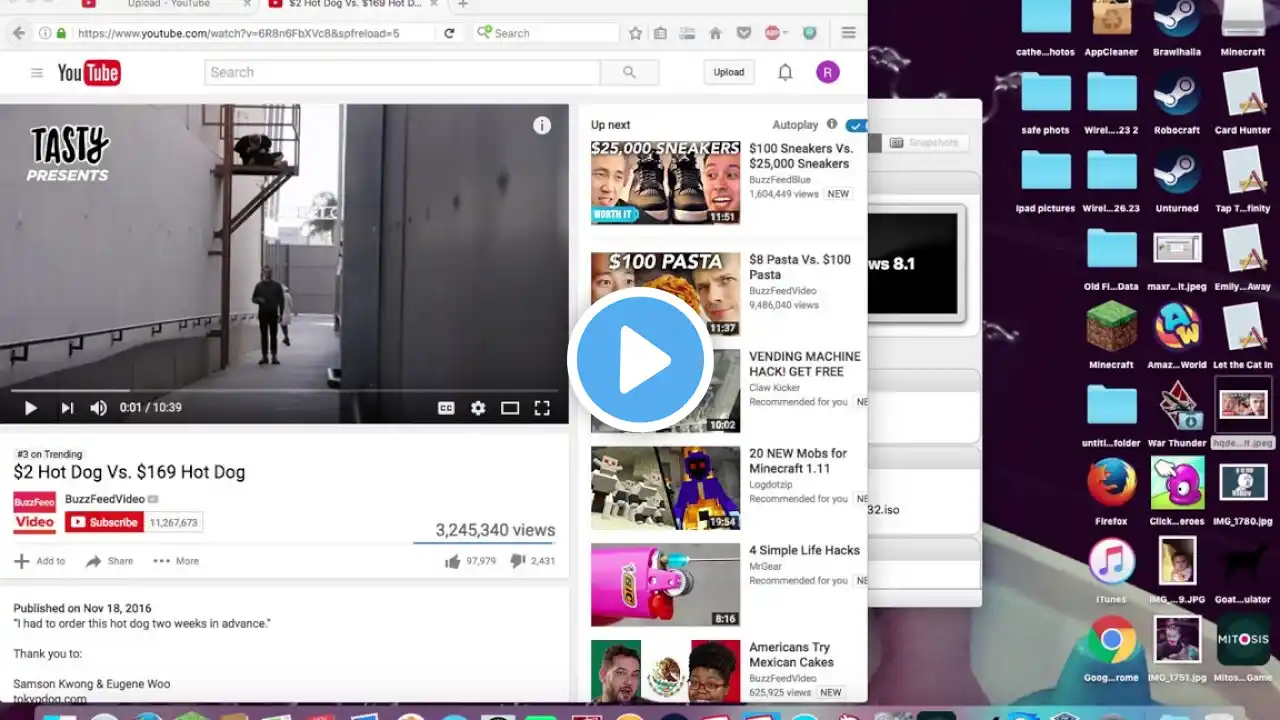Mute the video with the speaker icon
This screenshot has height=720, width=1280.
(98, 408)
